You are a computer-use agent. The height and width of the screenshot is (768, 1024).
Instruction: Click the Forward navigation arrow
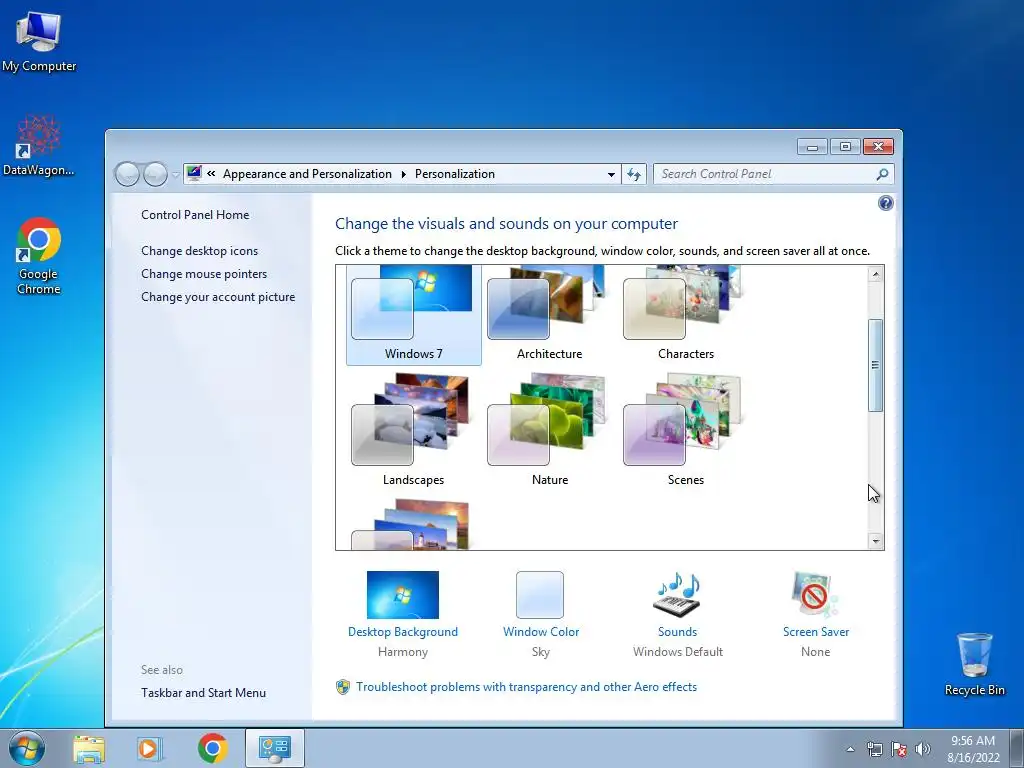coord(155,174)
